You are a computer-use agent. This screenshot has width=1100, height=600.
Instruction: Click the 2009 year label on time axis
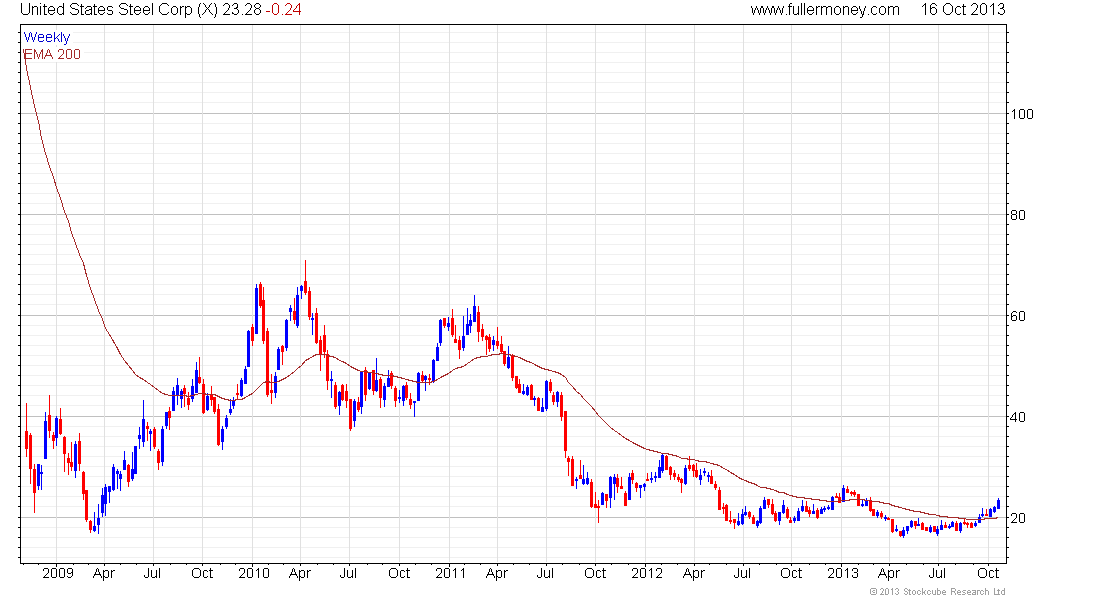(58, 573)
